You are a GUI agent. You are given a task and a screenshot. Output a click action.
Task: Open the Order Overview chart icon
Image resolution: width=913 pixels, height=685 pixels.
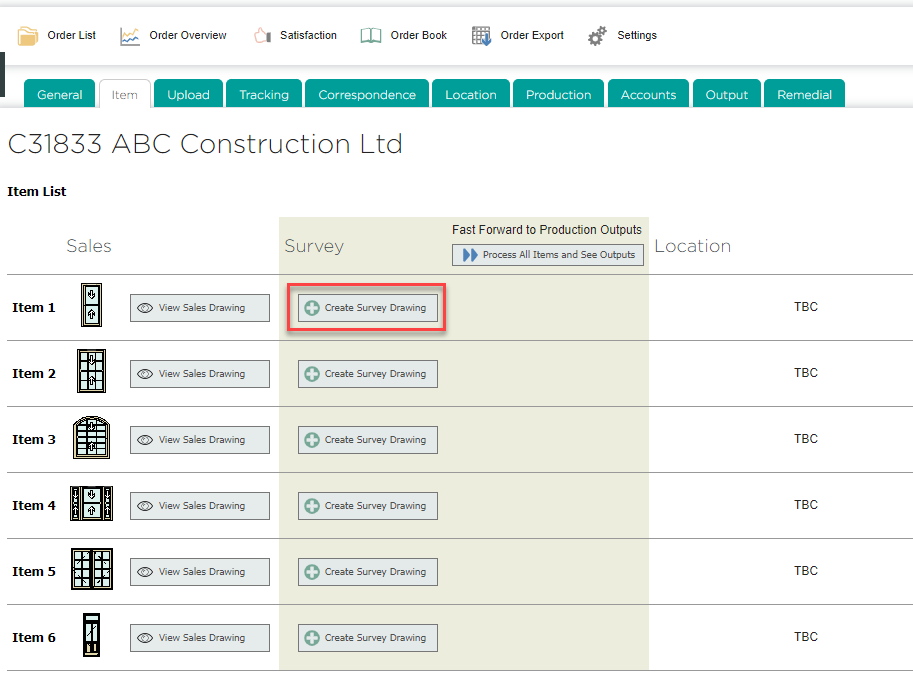(130, 36)
